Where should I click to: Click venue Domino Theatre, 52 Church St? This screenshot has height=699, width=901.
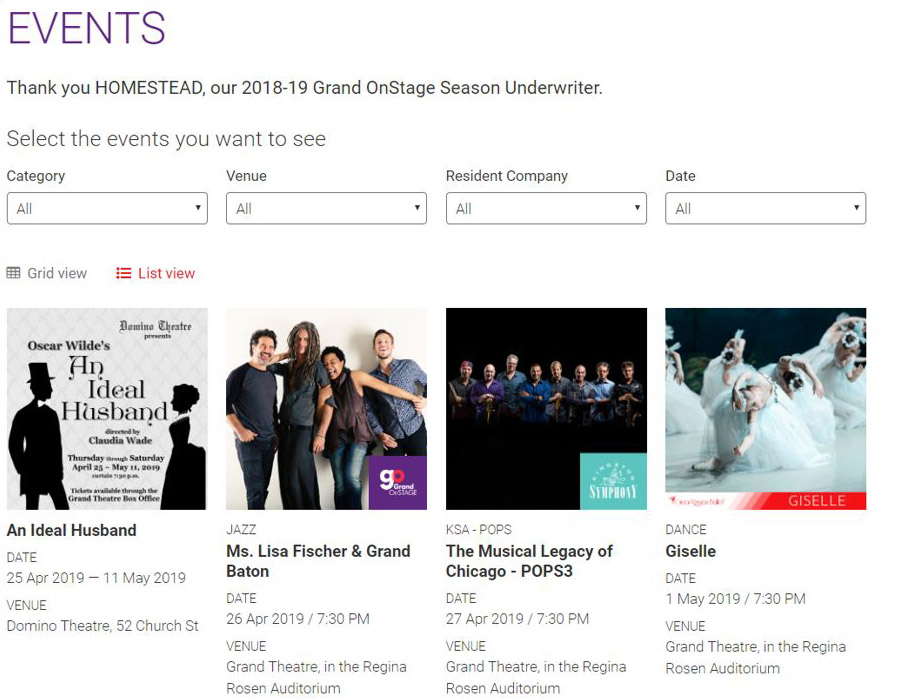[x=103, y=626]
